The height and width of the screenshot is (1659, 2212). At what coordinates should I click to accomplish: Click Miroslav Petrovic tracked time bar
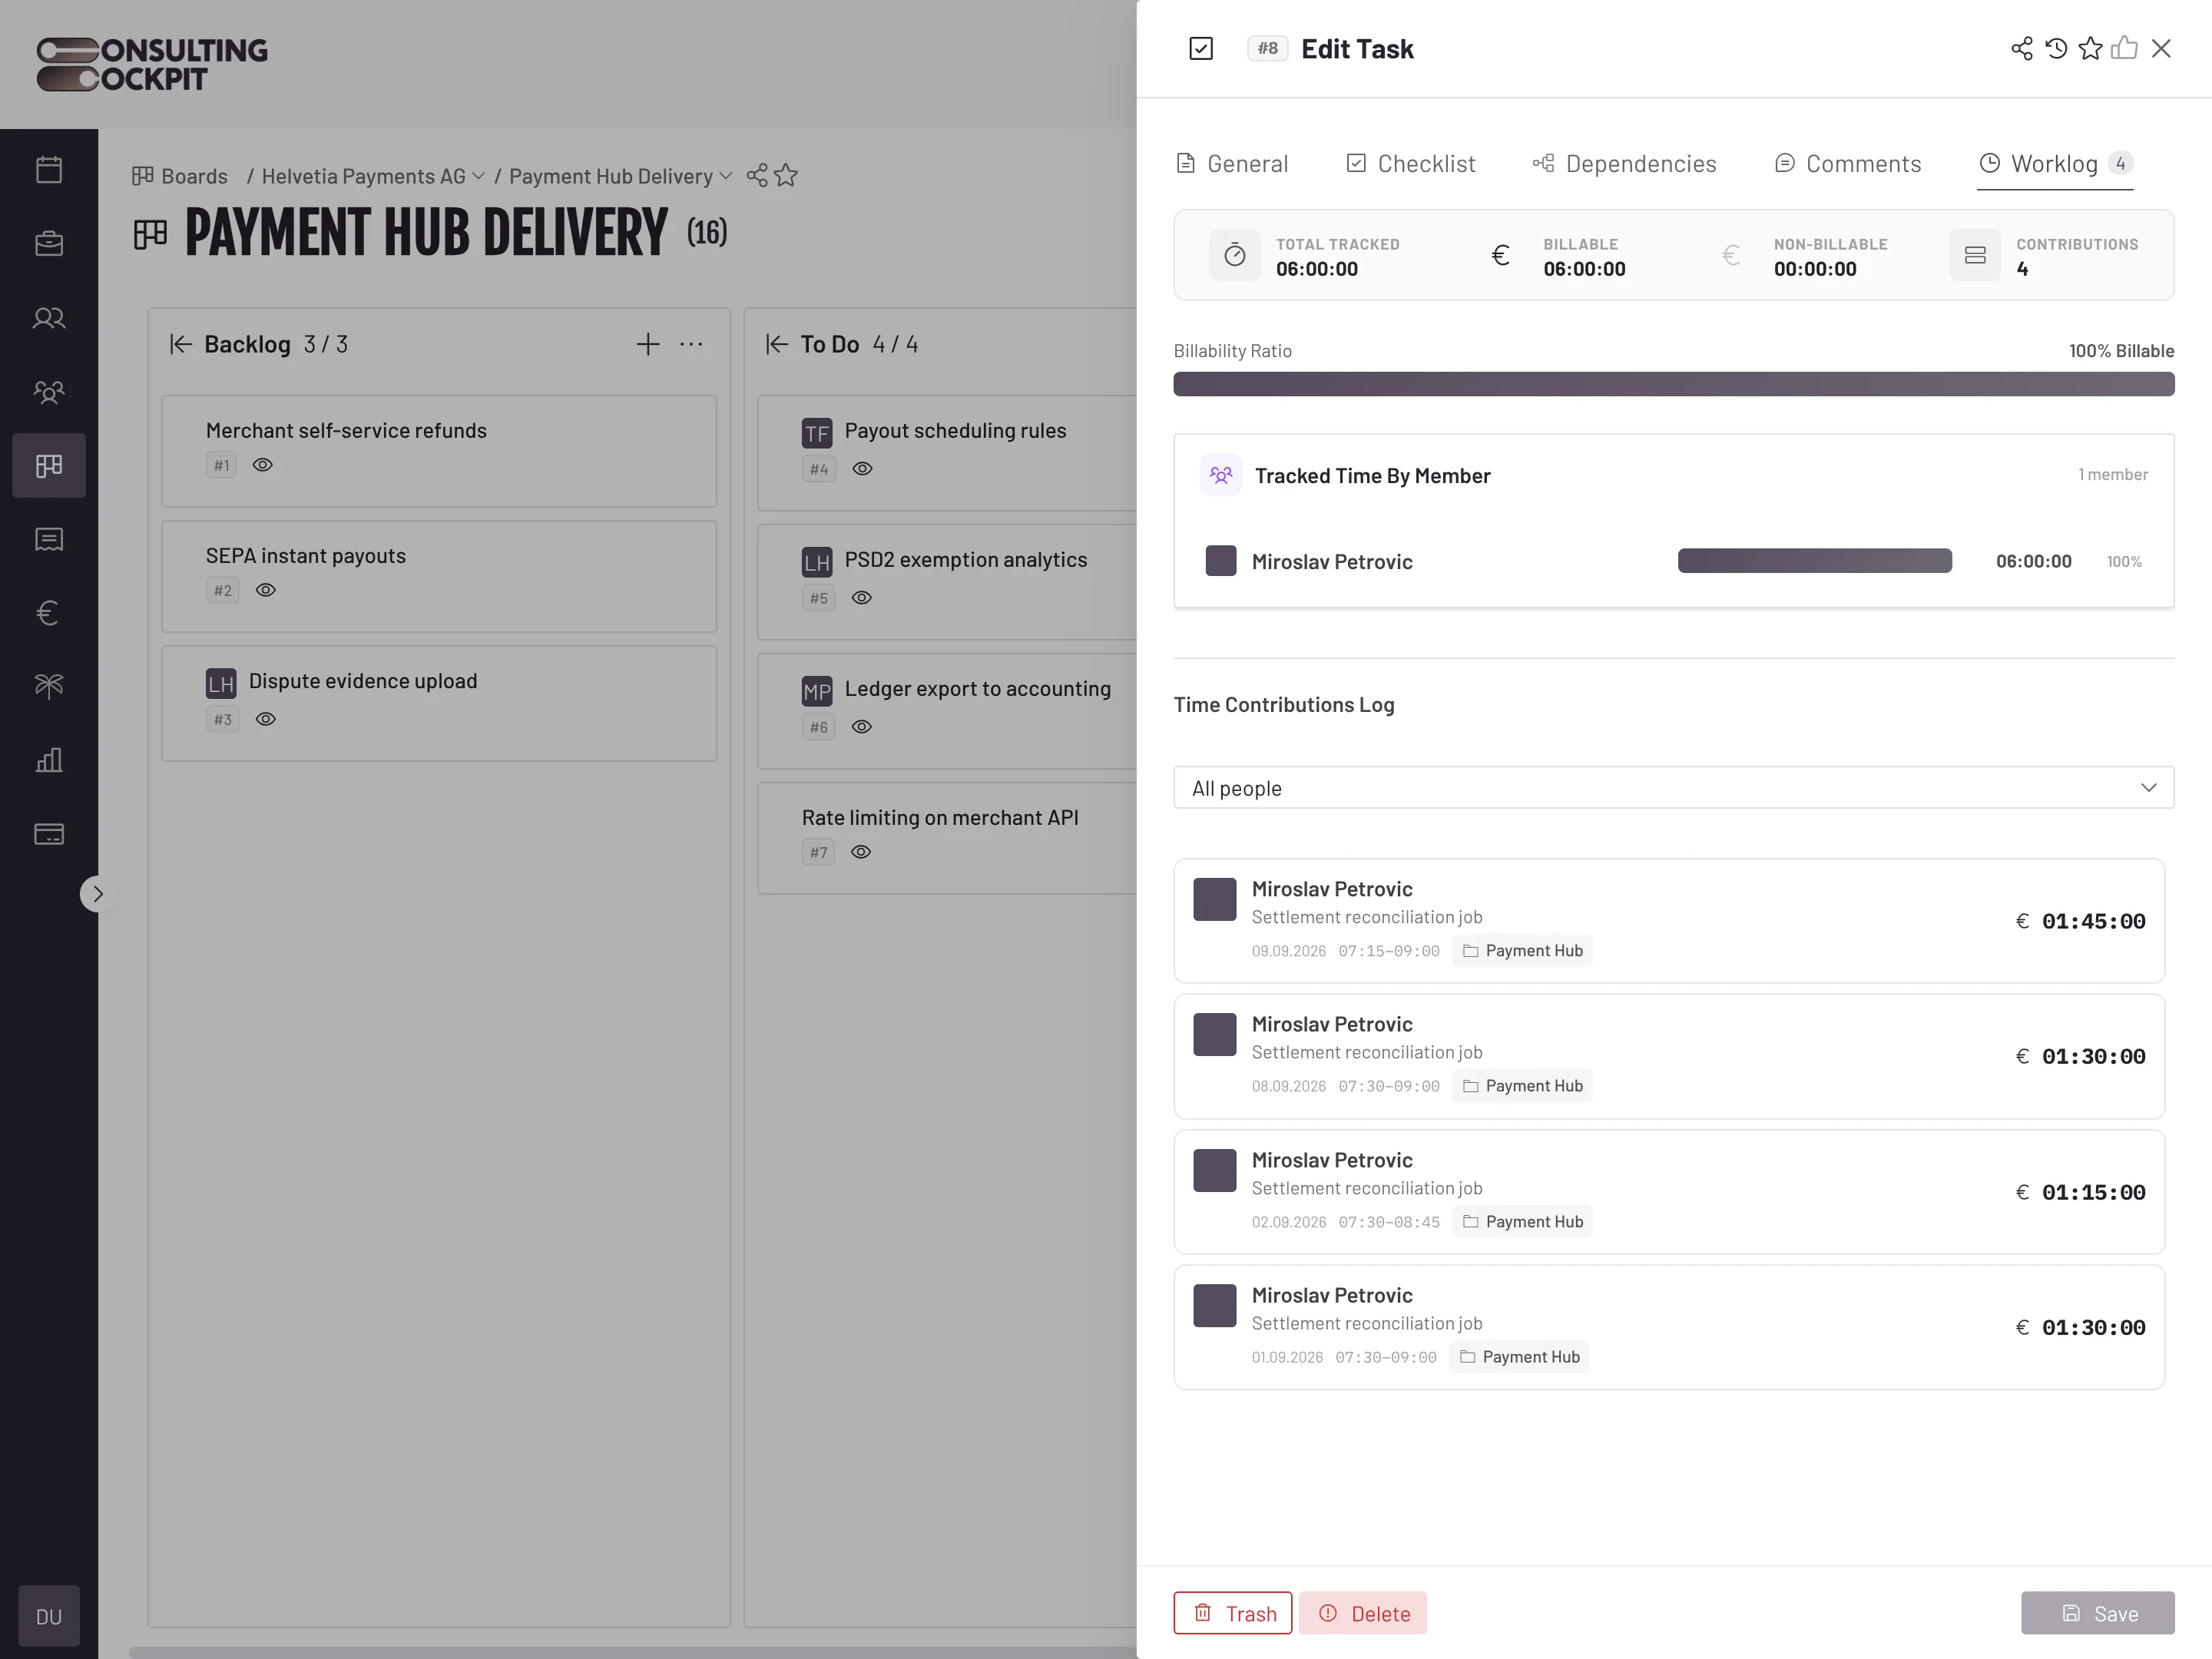pos(1815,561)
